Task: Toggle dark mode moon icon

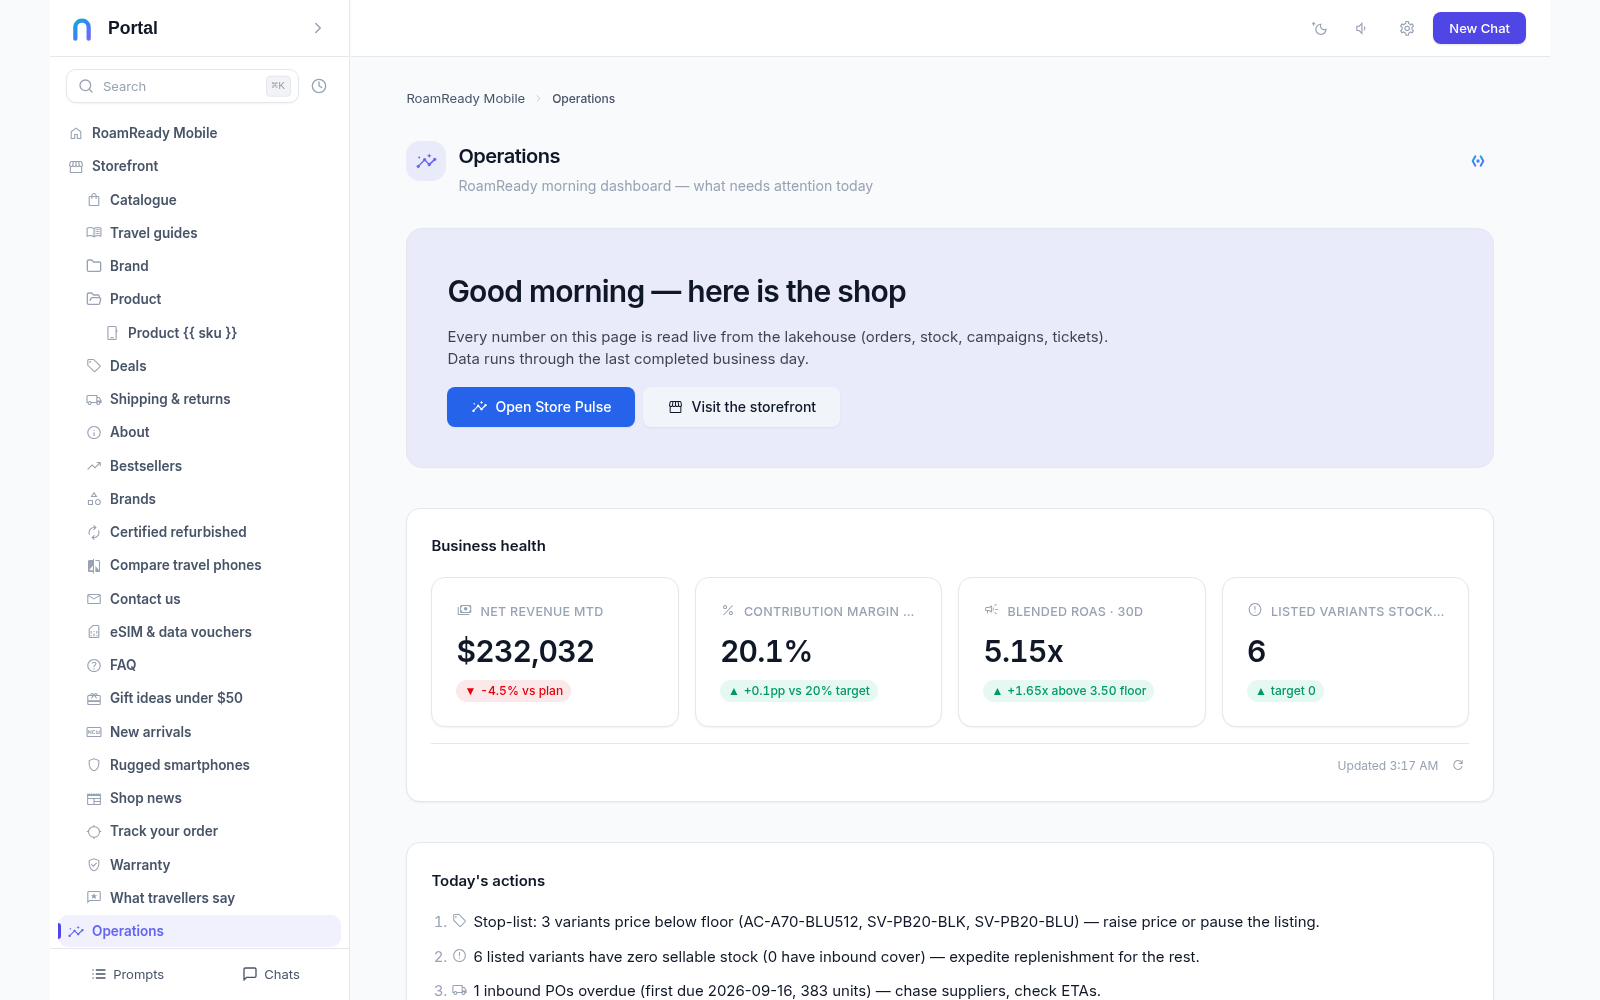Action: [x=1320, y=28]
